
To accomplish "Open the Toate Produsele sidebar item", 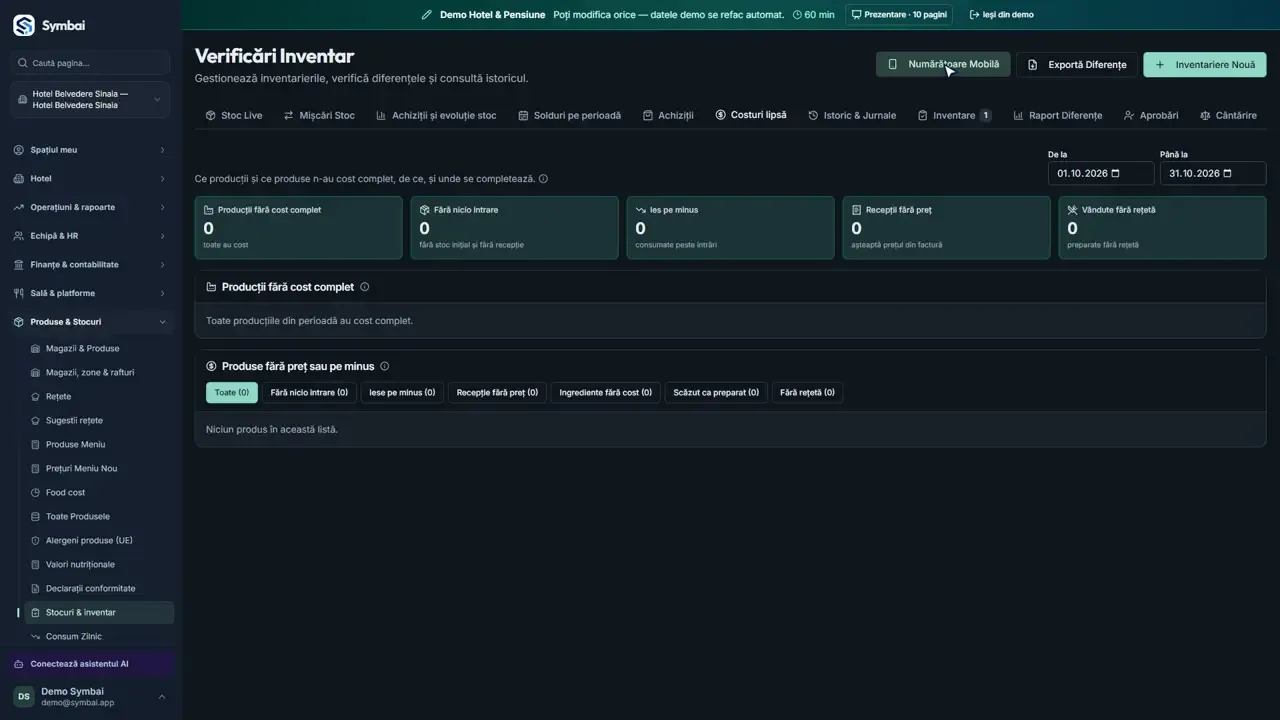I will coord(99,517).
